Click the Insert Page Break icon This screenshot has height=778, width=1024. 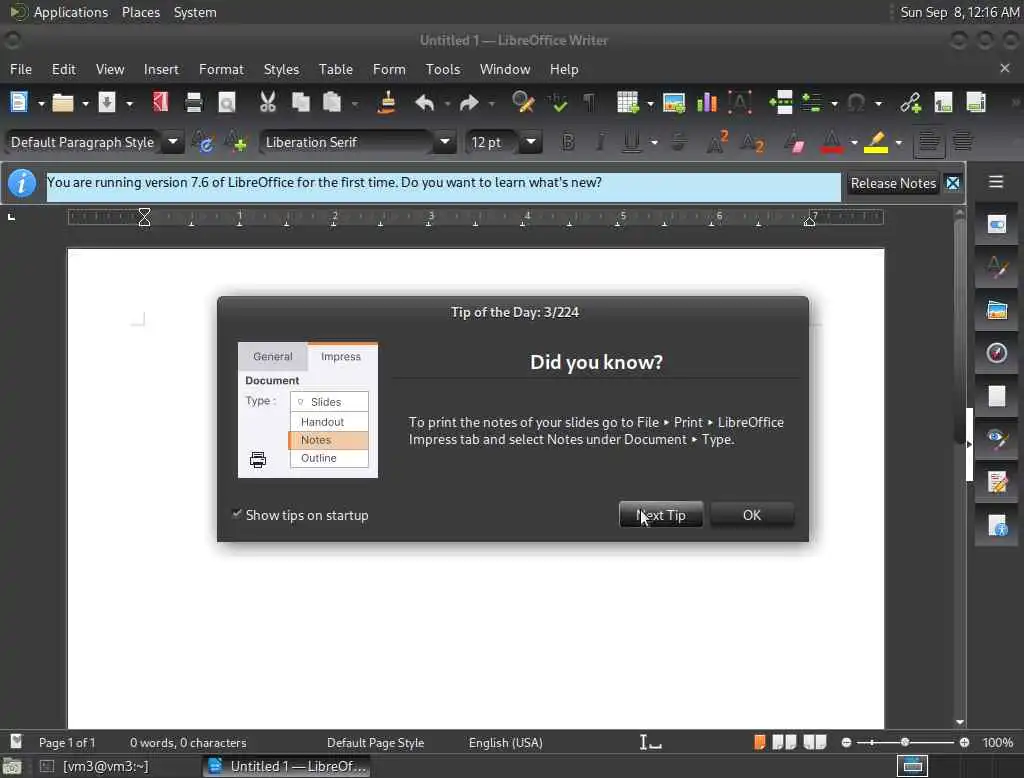(x=781, y=103)
